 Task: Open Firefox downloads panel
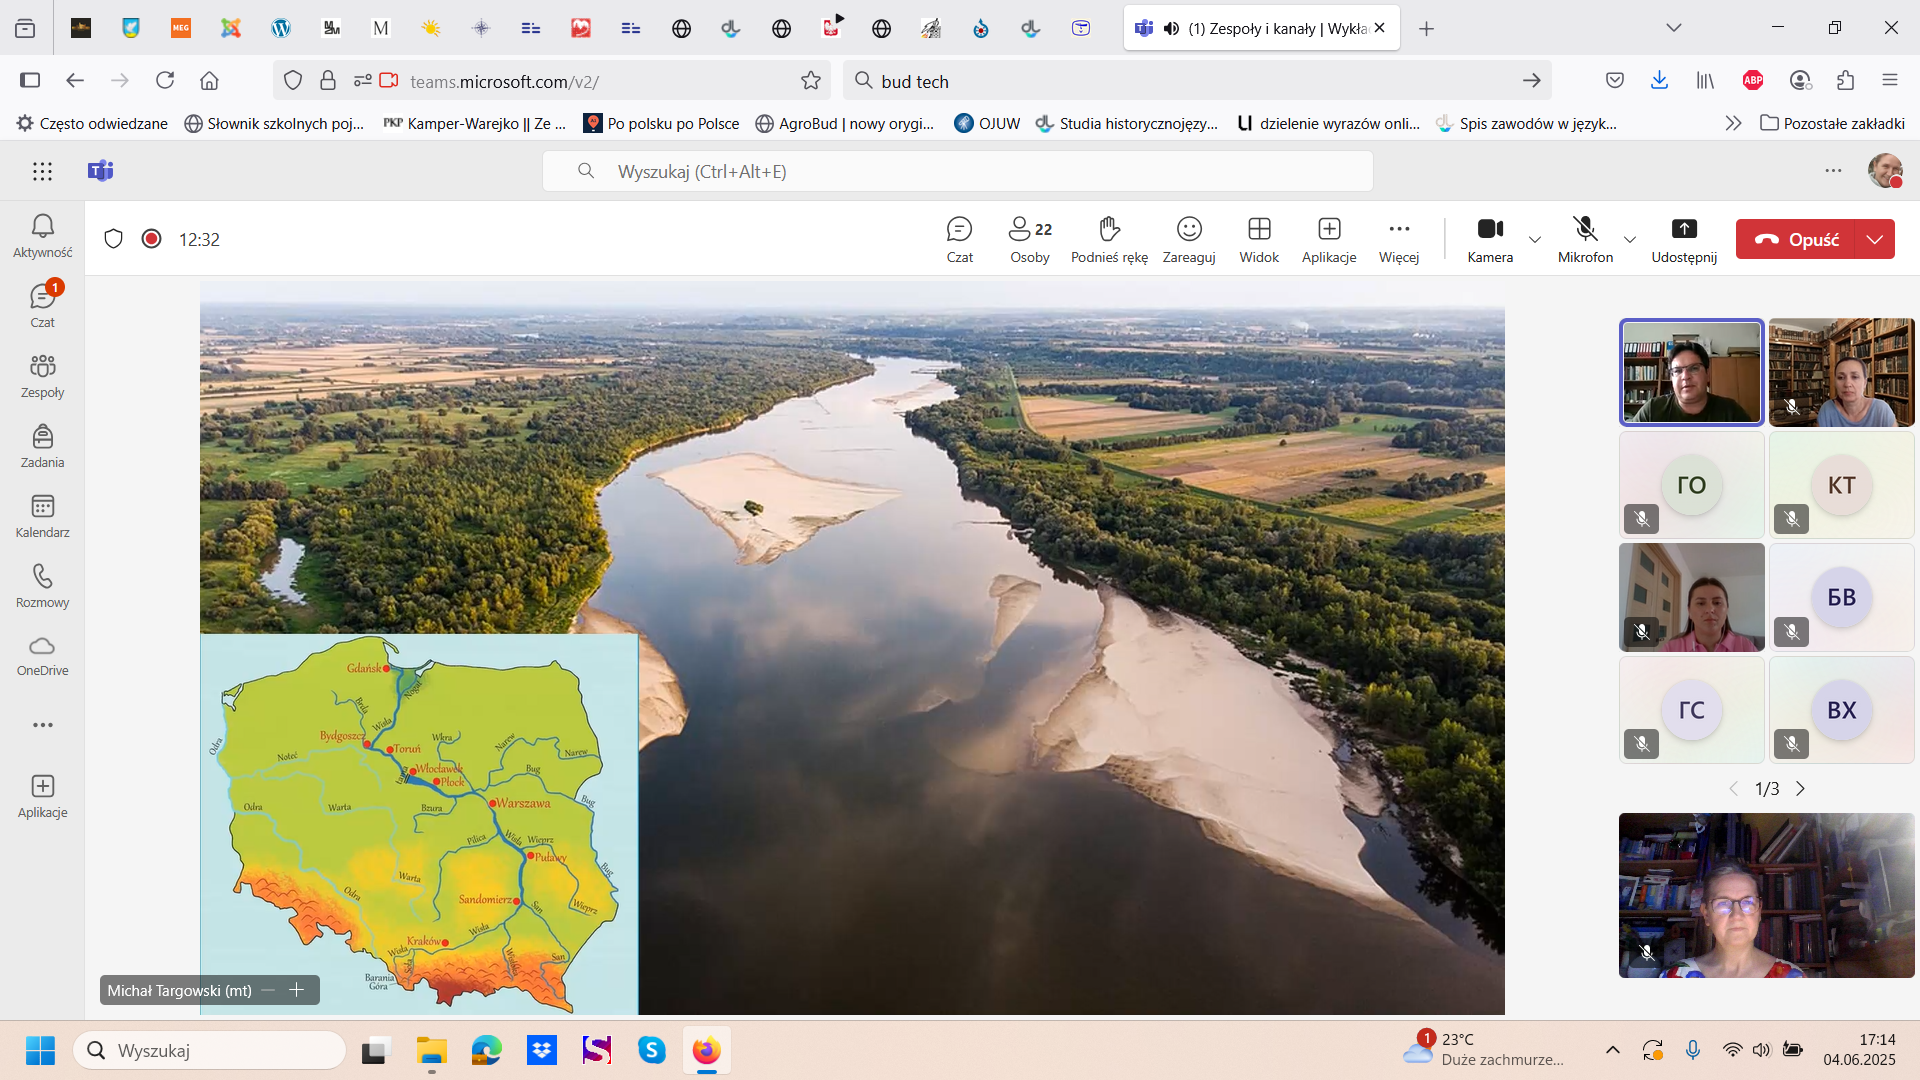tap(1659, 80)
